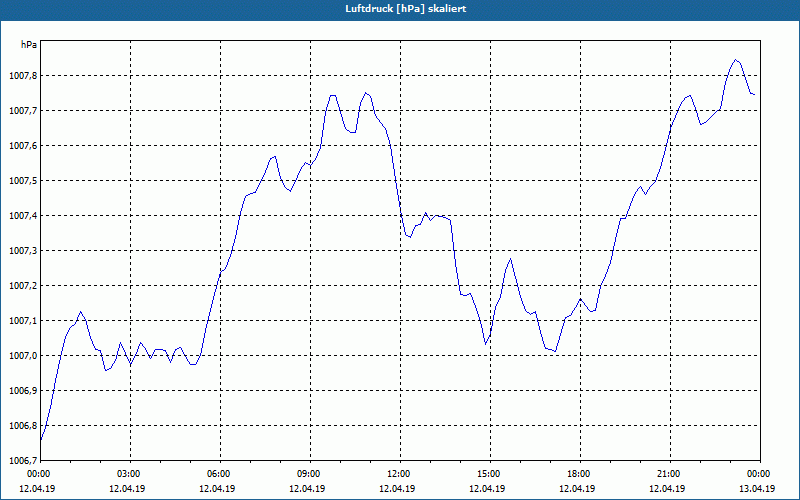Click the 1007,2 y-axis label
The width and height of the screenshot is (800, 500).
tap(22, 286)
